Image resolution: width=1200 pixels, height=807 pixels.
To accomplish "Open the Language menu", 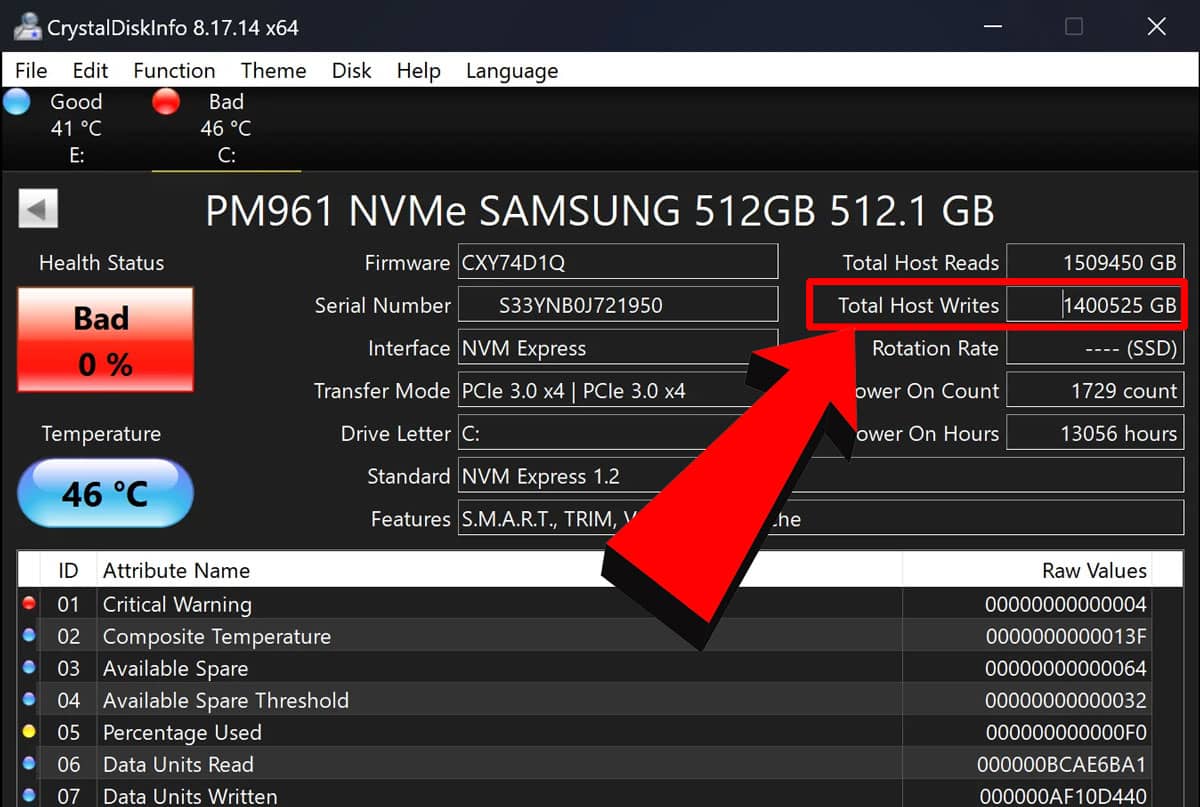I will (x=511, y=70).
